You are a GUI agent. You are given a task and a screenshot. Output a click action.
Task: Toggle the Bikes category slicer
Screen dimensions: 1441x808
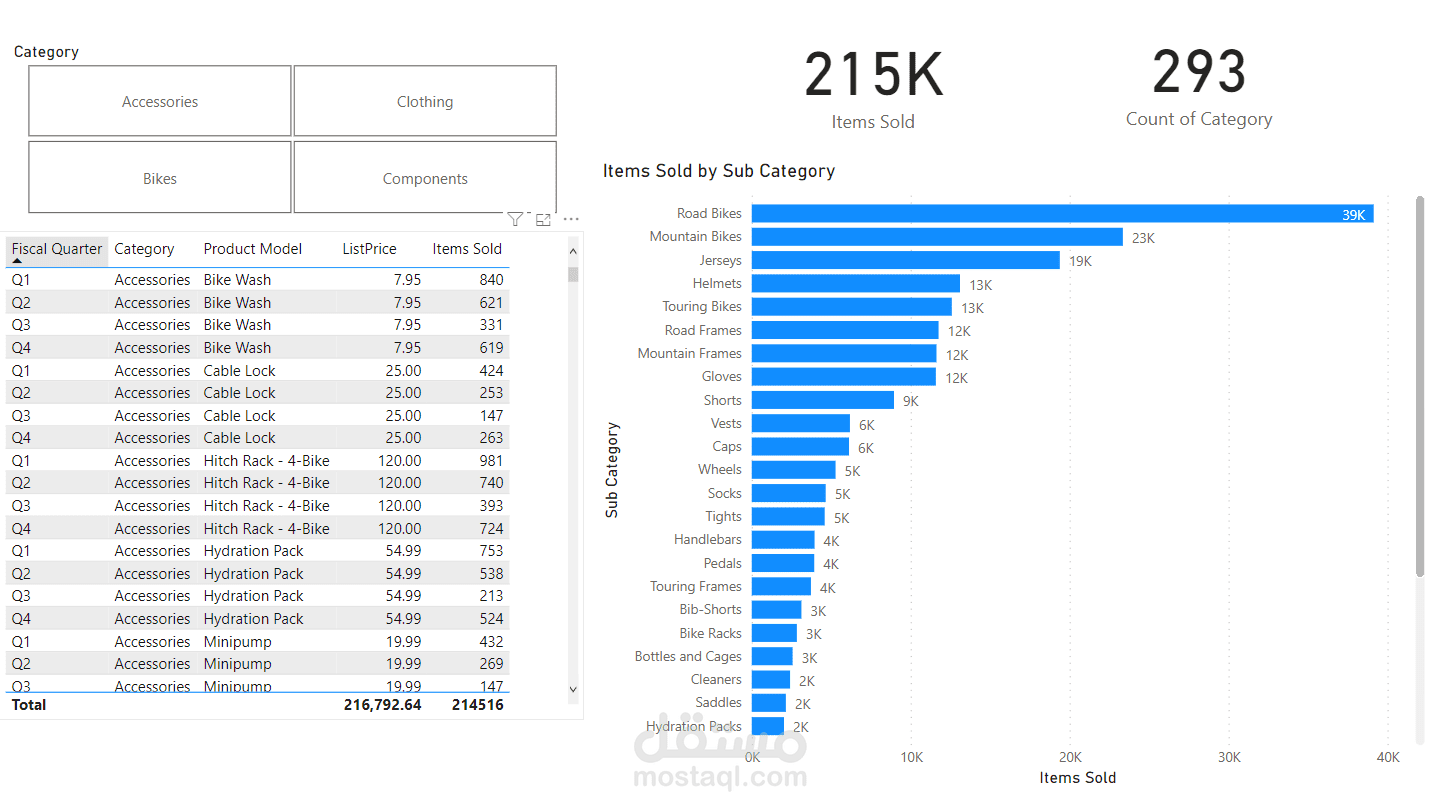pos(160,178)
